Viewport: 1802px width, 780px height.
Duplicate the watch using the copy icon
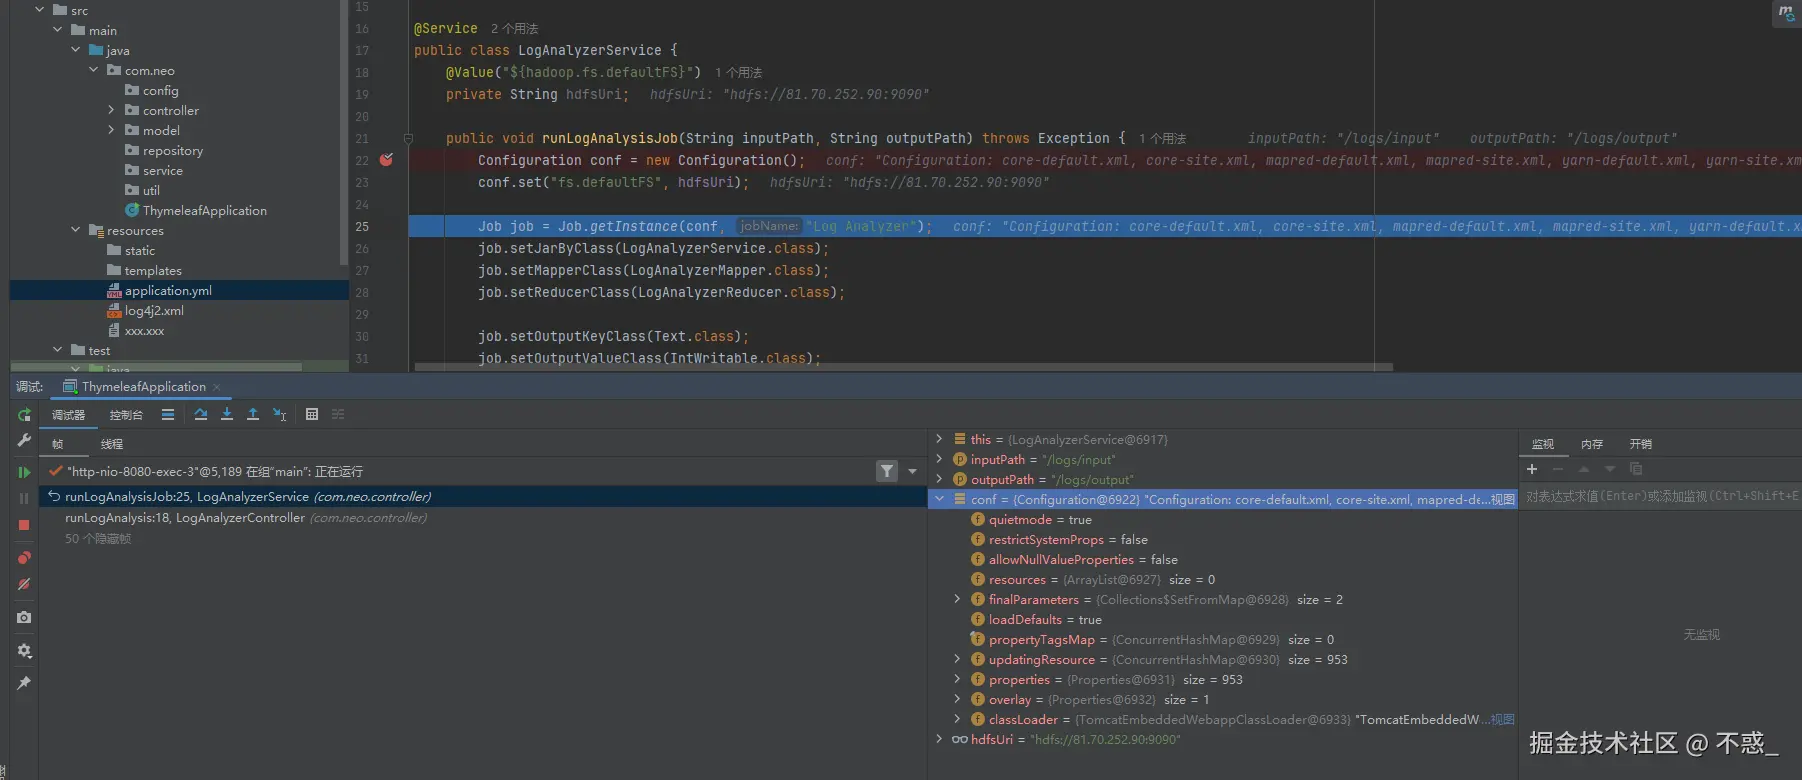coord(1636,469)
